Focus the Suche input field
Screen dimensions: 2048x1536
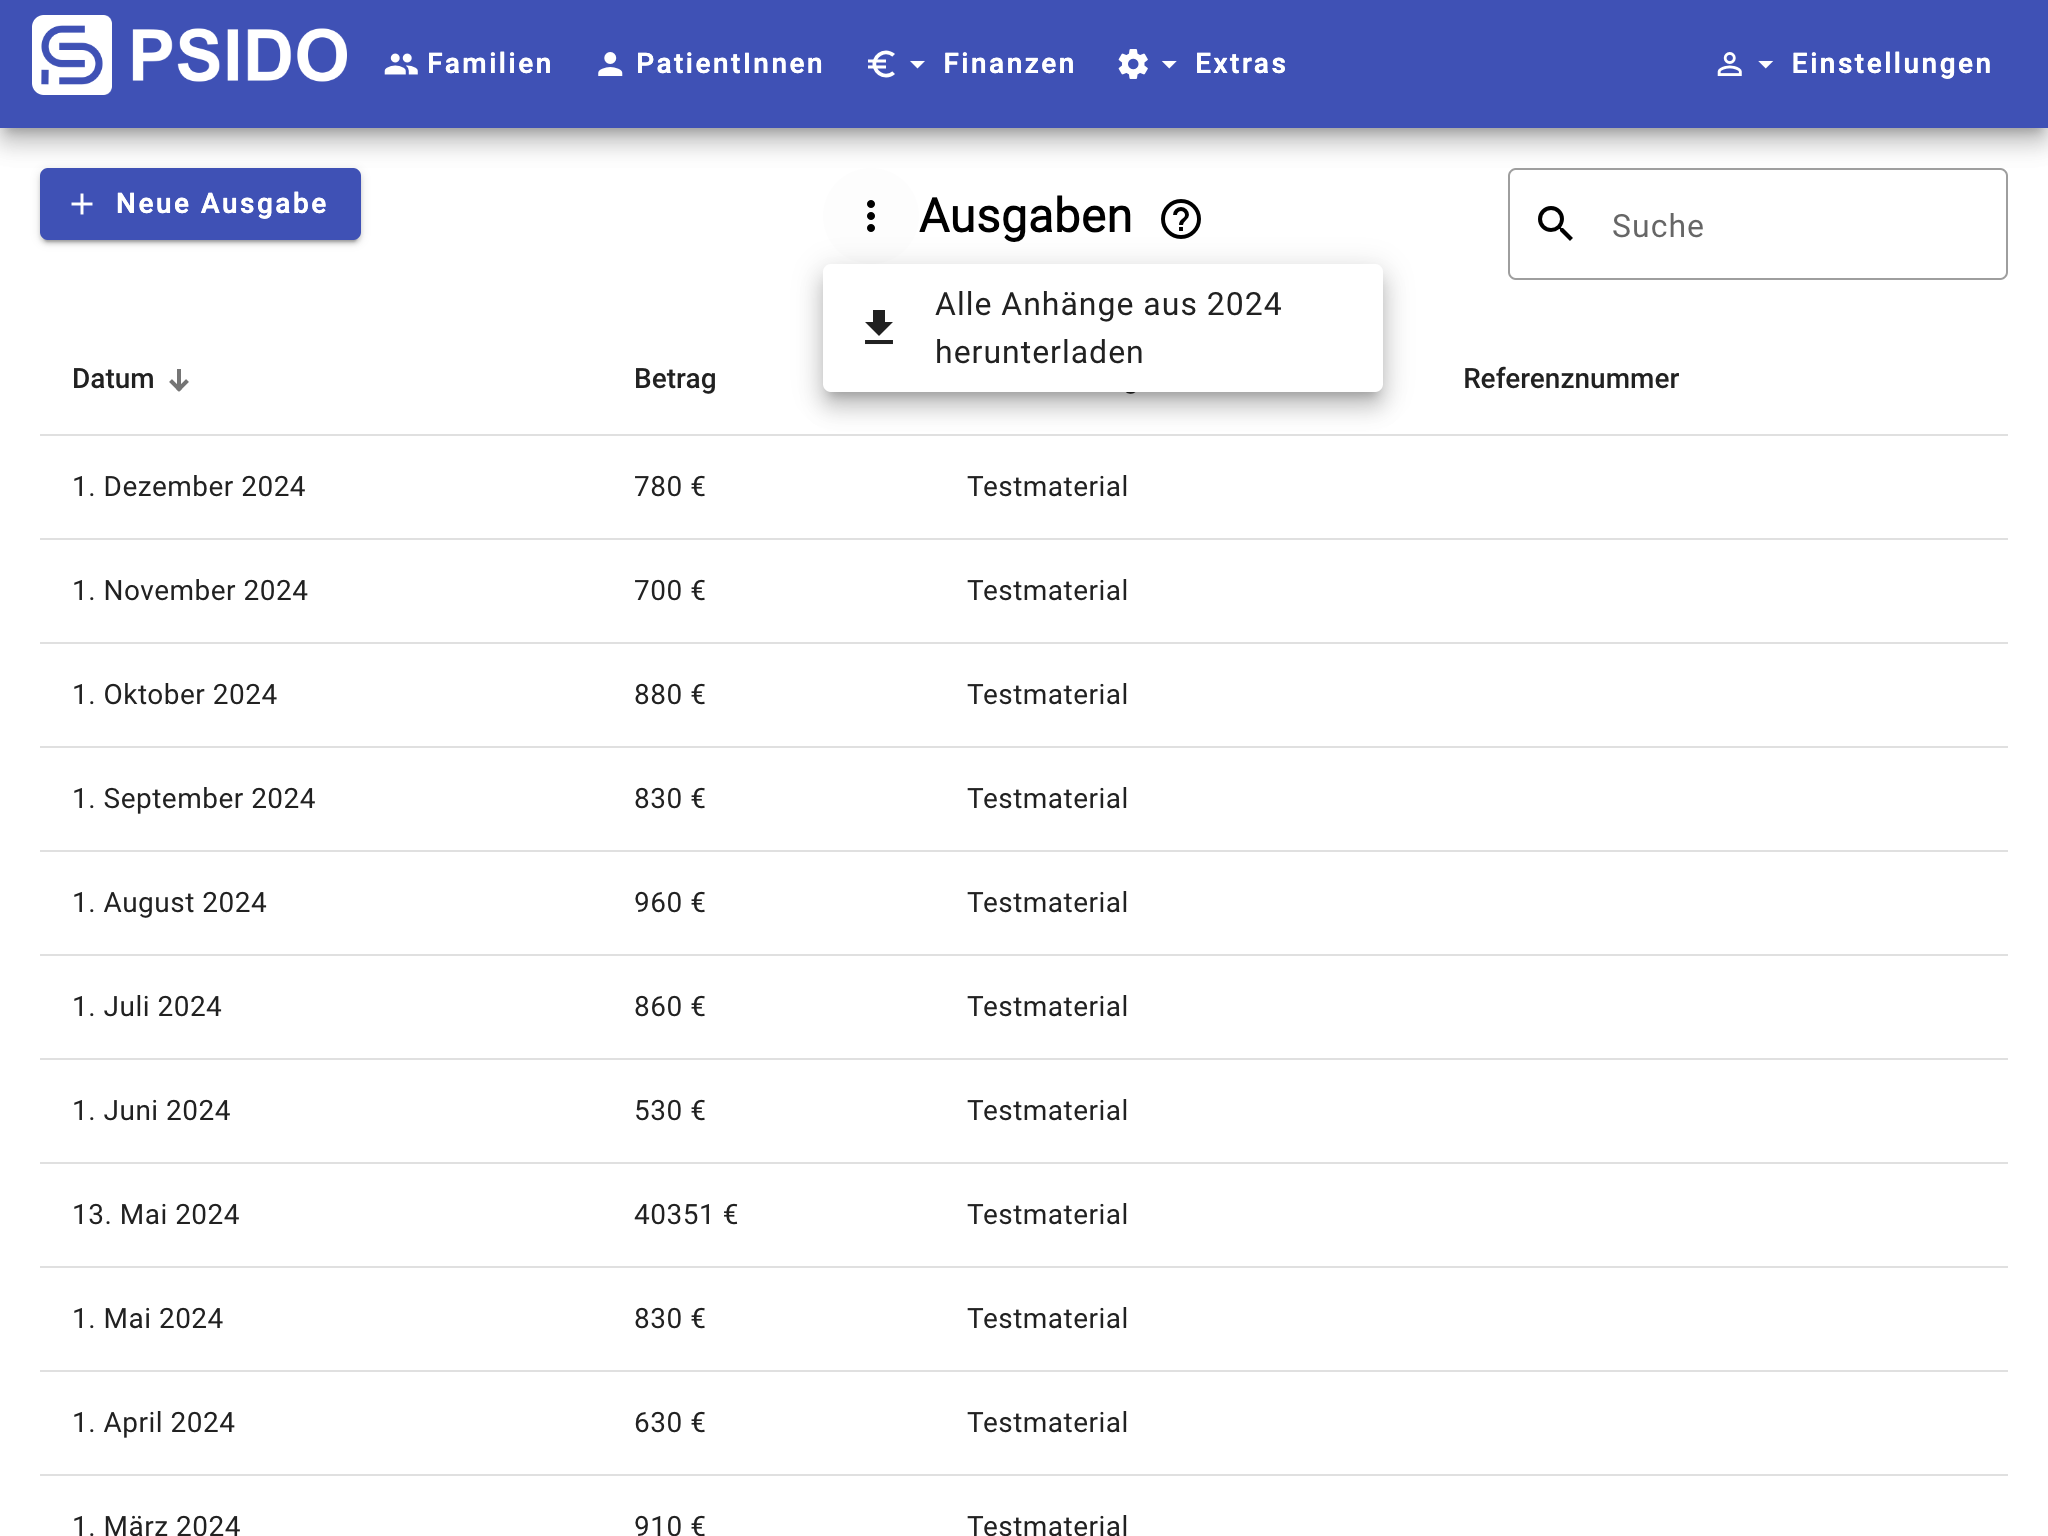[1758, 224]
